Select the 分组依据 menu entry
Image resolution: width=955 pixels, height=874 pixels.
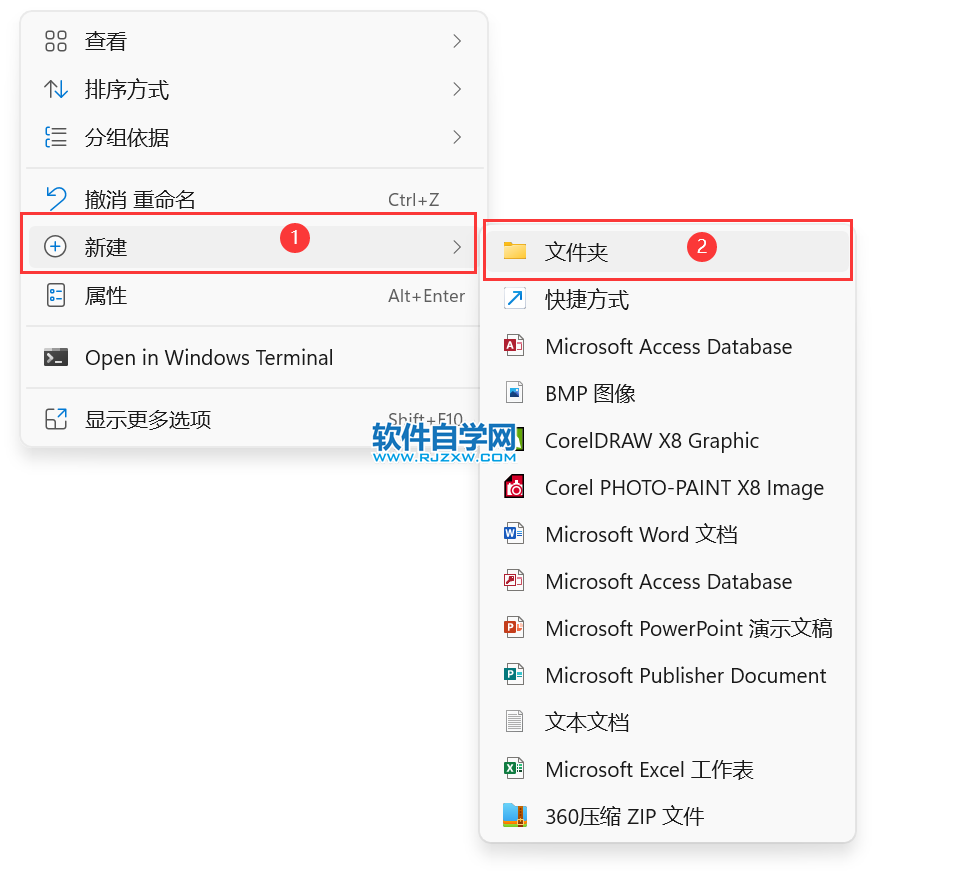click(x=254, y=138)
